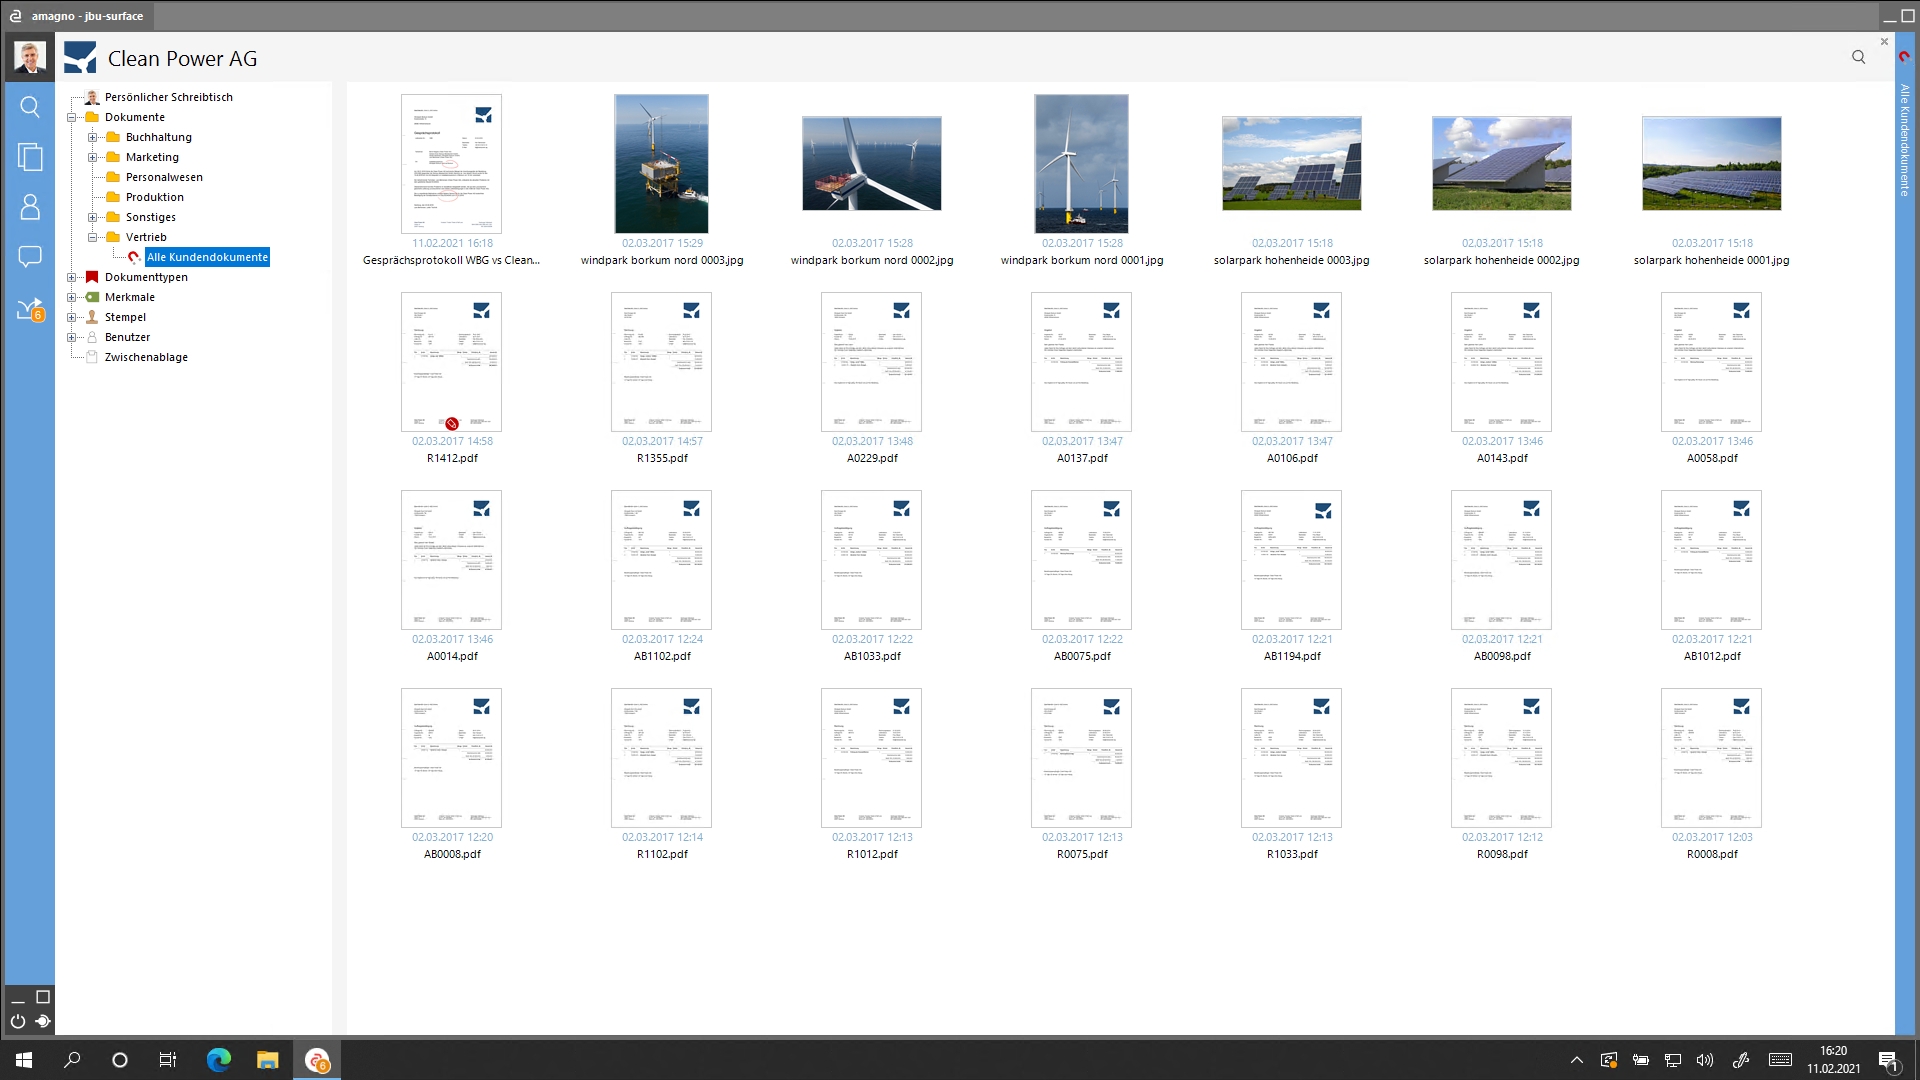The width and height of the screenshot is (1920, 1080).
Task: Click the logout arrow icon at sidebar bottom
Action: (43, 1021)
